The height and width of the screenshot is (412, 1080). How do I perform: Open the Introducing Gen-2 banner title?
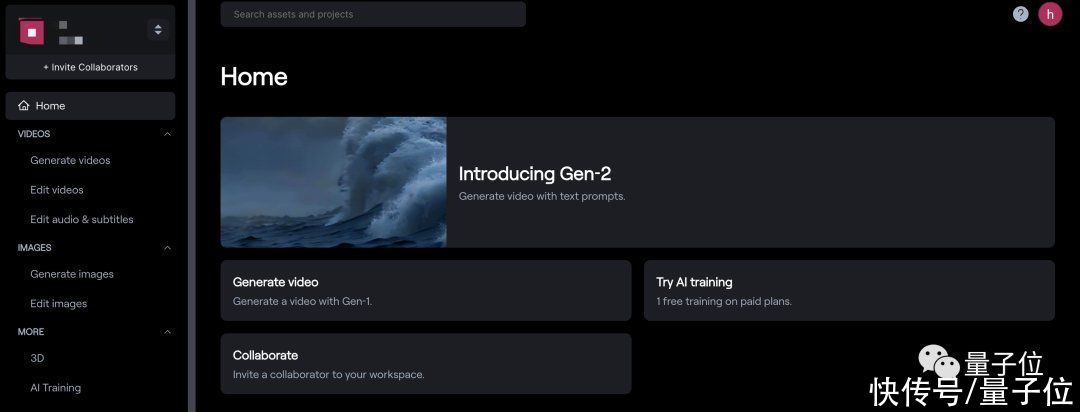(535, 173)
